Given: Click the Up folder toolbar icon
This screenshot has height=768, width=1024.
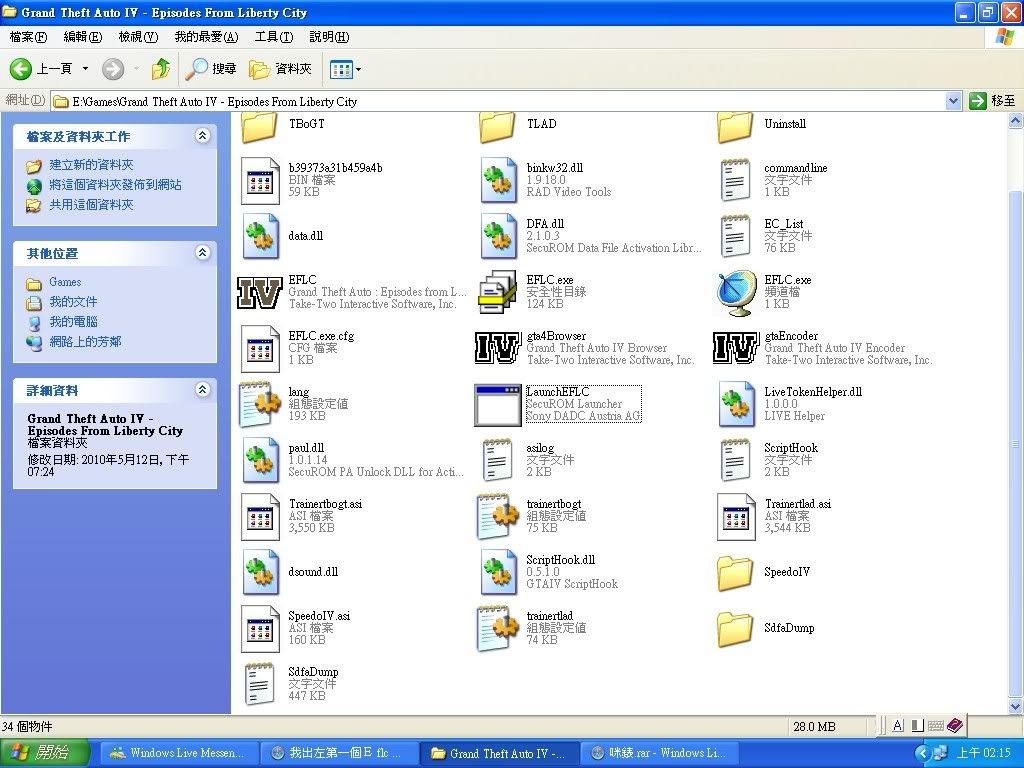Looking at the screenshot, I should click(x=160, y=69).
